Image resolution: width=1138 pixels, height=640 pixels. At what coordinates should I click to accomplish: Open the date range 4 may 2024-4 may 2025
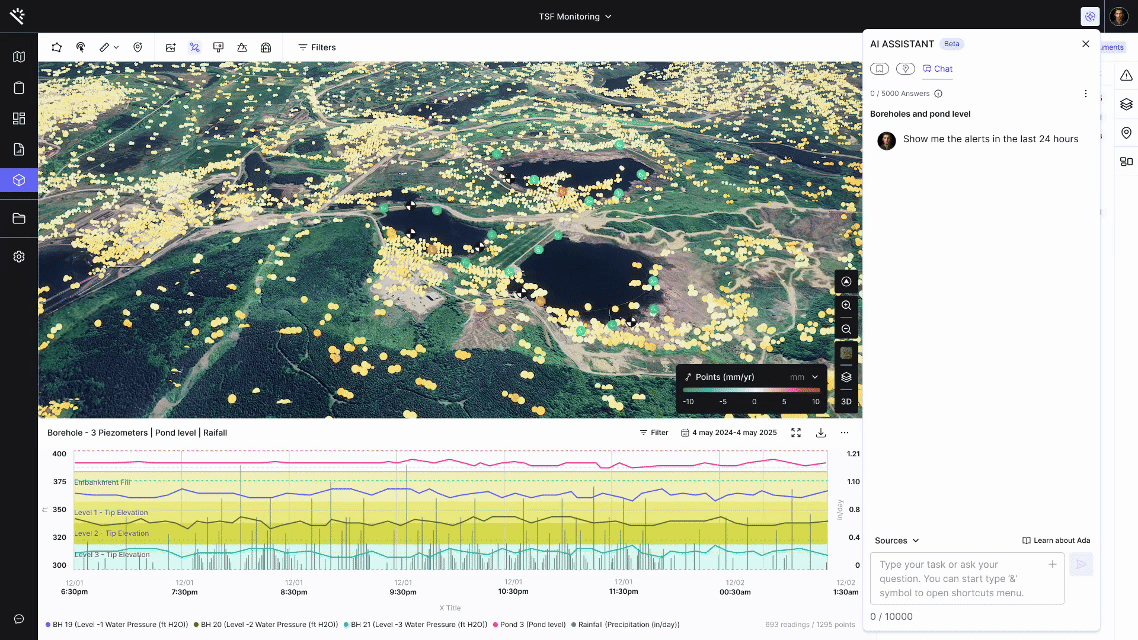[729, 432]
